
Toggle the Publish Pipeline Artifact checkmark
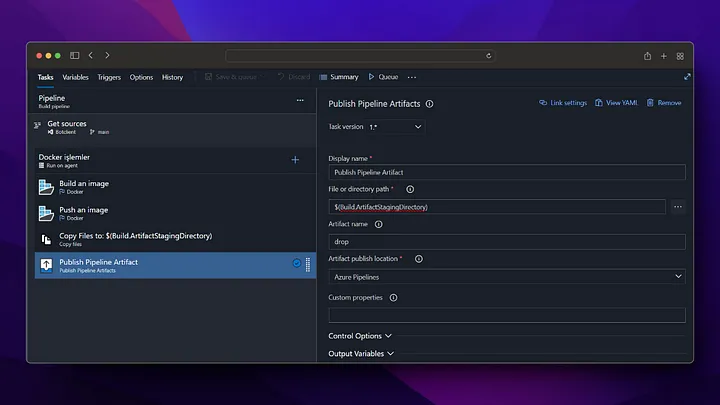297,263
